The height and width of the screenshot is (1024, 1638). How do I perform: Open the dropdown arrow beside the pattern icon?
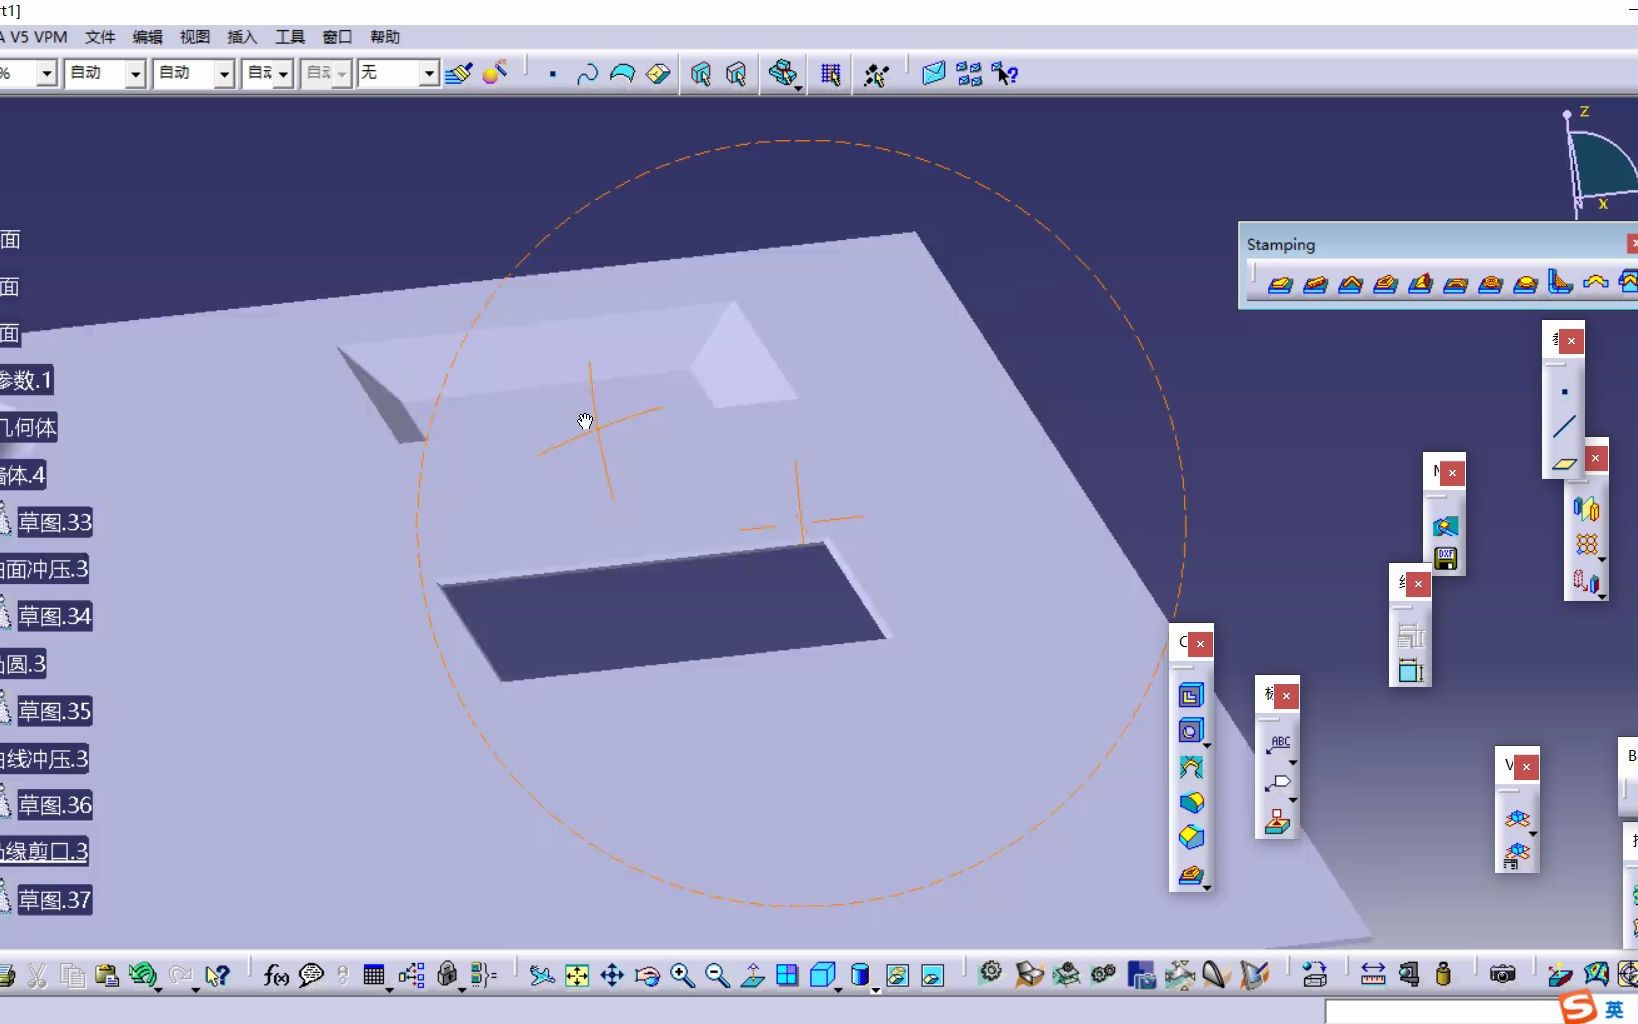click(1602, 560)
